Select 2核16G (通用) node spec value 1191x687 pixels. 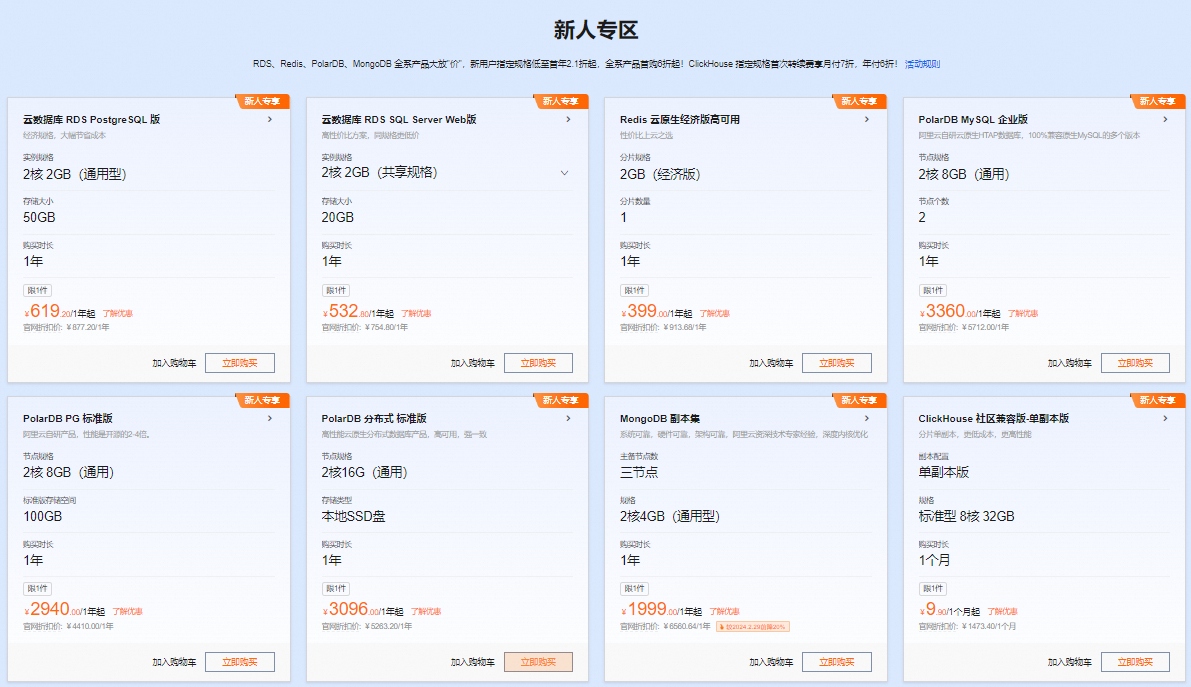tap(365, 472)
